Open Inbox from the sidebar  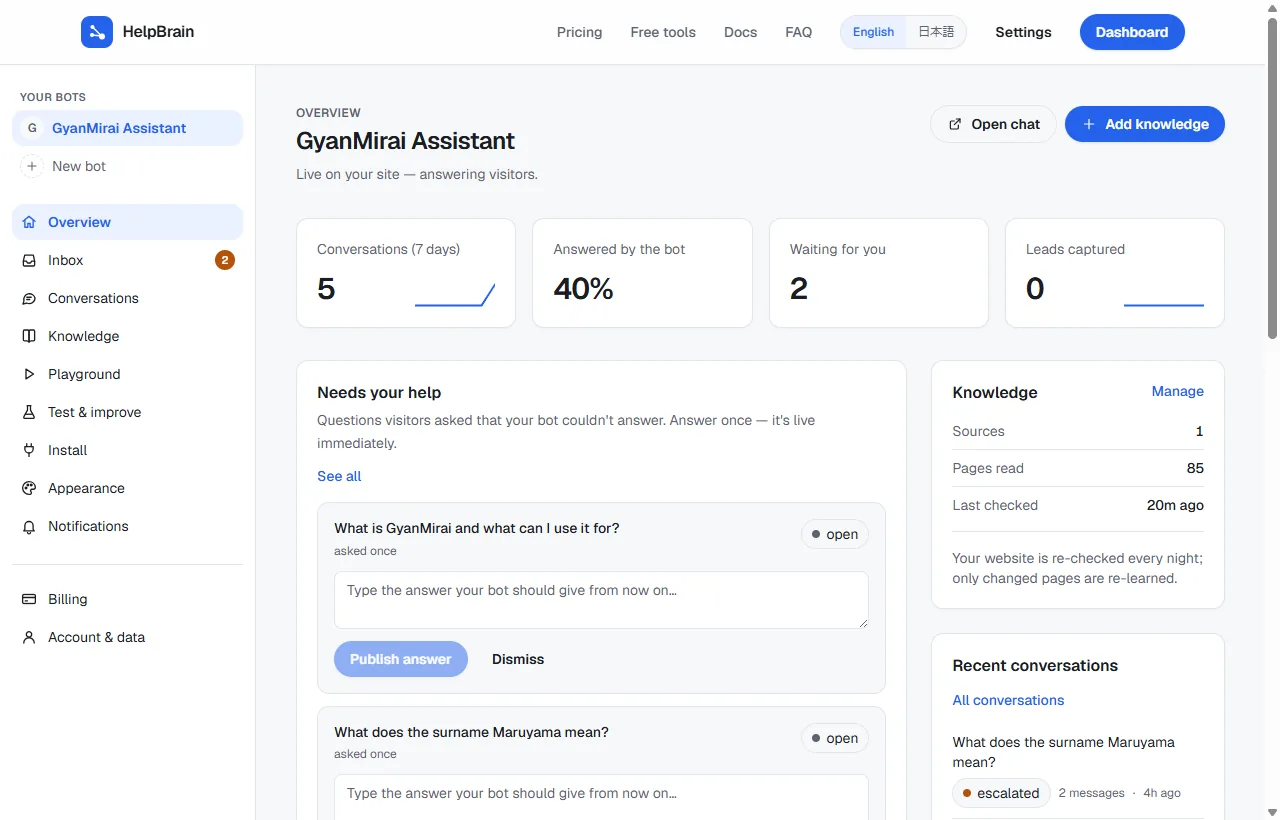click(x=127, y=260)
